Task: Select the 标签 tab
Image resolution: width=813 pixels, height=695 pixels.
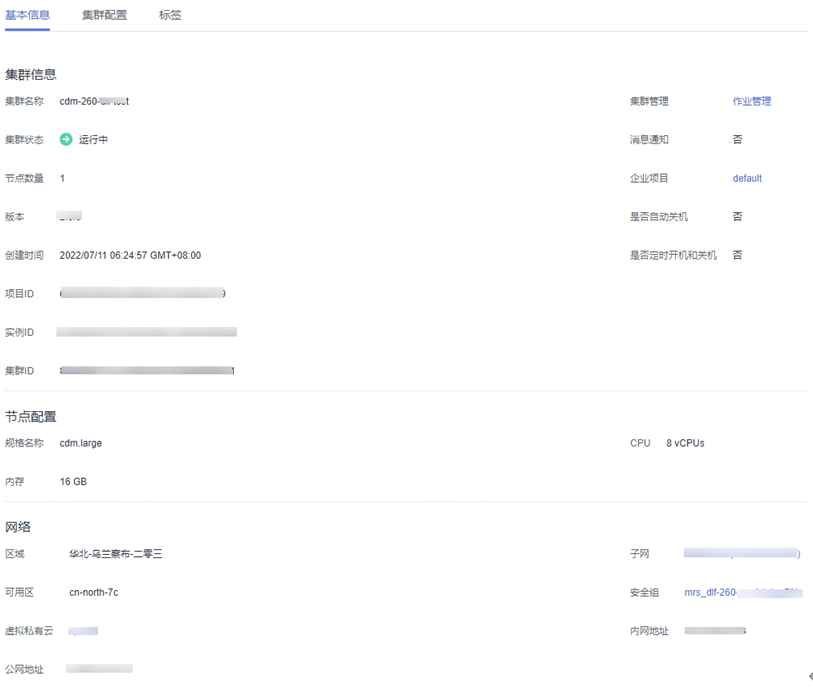Action: [x=170, y=15]
